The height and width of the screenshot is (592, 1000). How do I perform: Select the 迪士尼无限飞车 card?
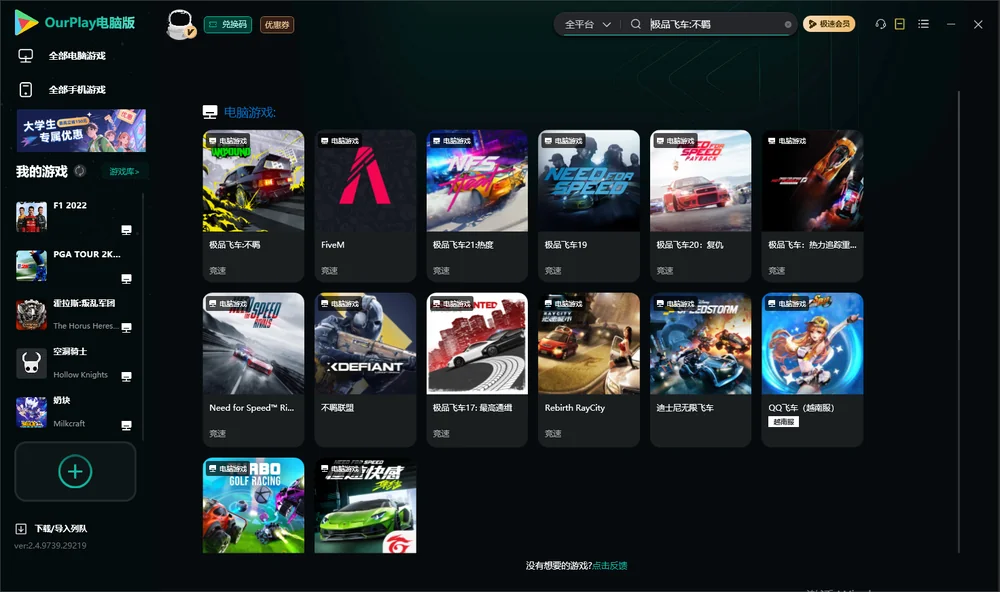[700, 369]
